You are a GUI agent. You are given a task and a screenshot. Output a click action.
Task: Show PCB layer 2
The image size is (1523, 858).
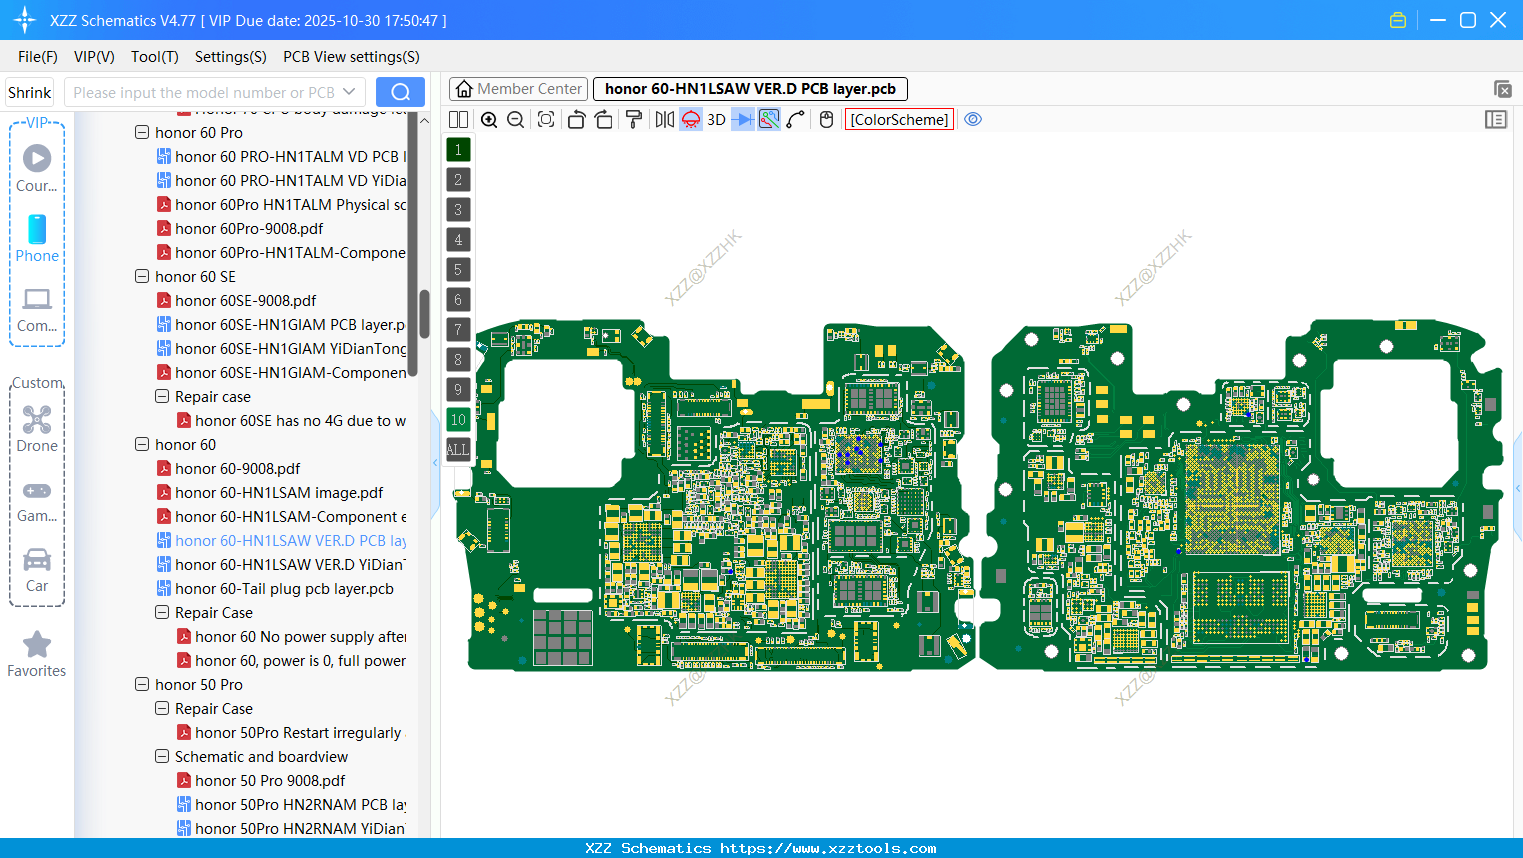[x=458, y=180]
